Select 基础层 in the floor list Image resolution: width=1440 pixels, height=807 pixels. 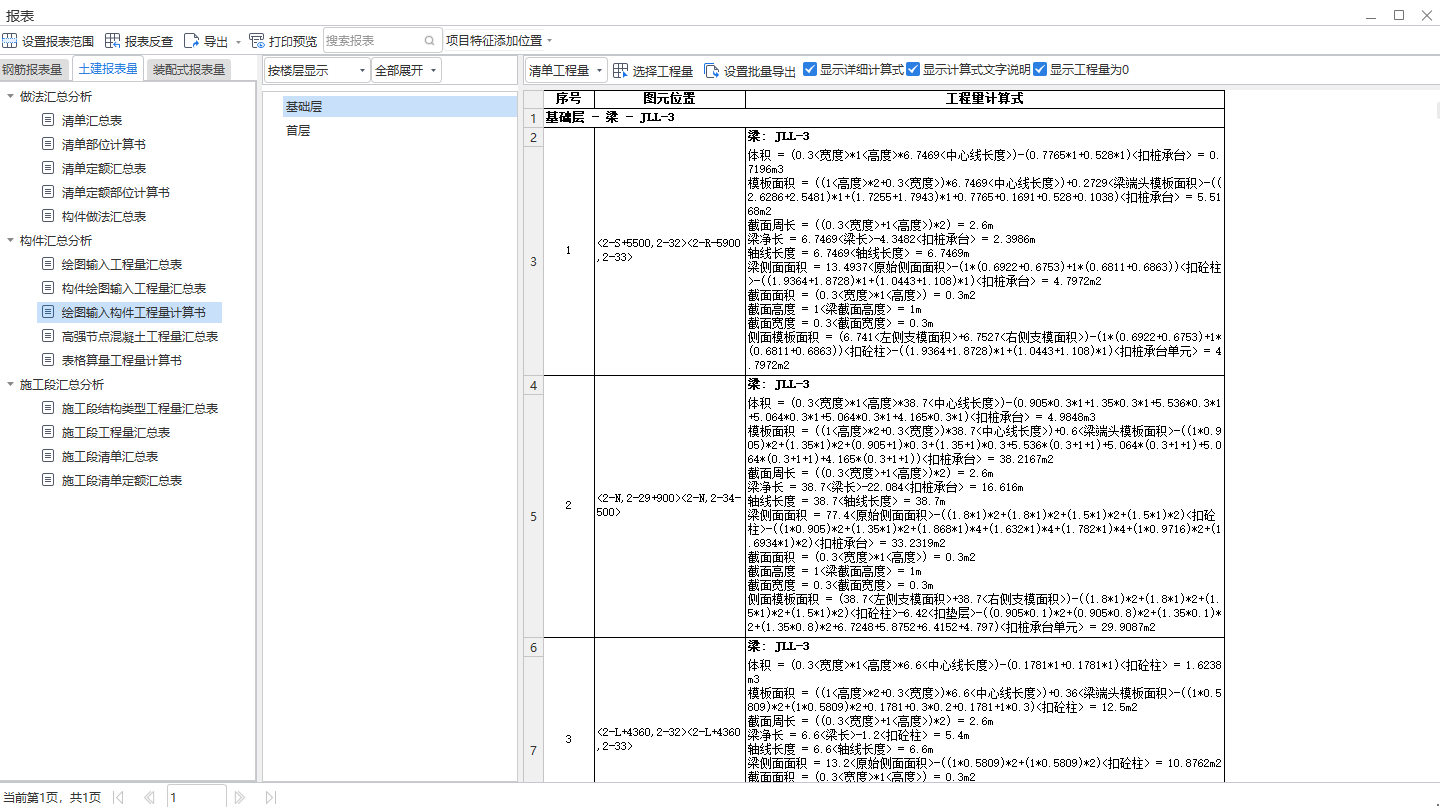pyautogui.click(x=400, y=107)
